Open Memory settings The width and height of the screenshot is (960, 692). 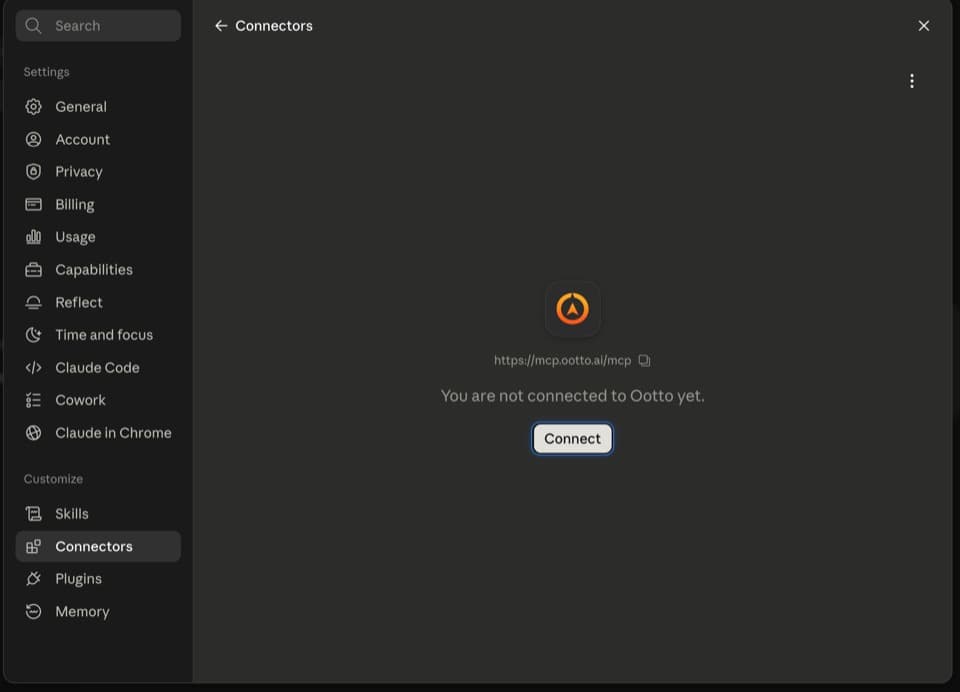pyautogui.click(x=98, y=611)
